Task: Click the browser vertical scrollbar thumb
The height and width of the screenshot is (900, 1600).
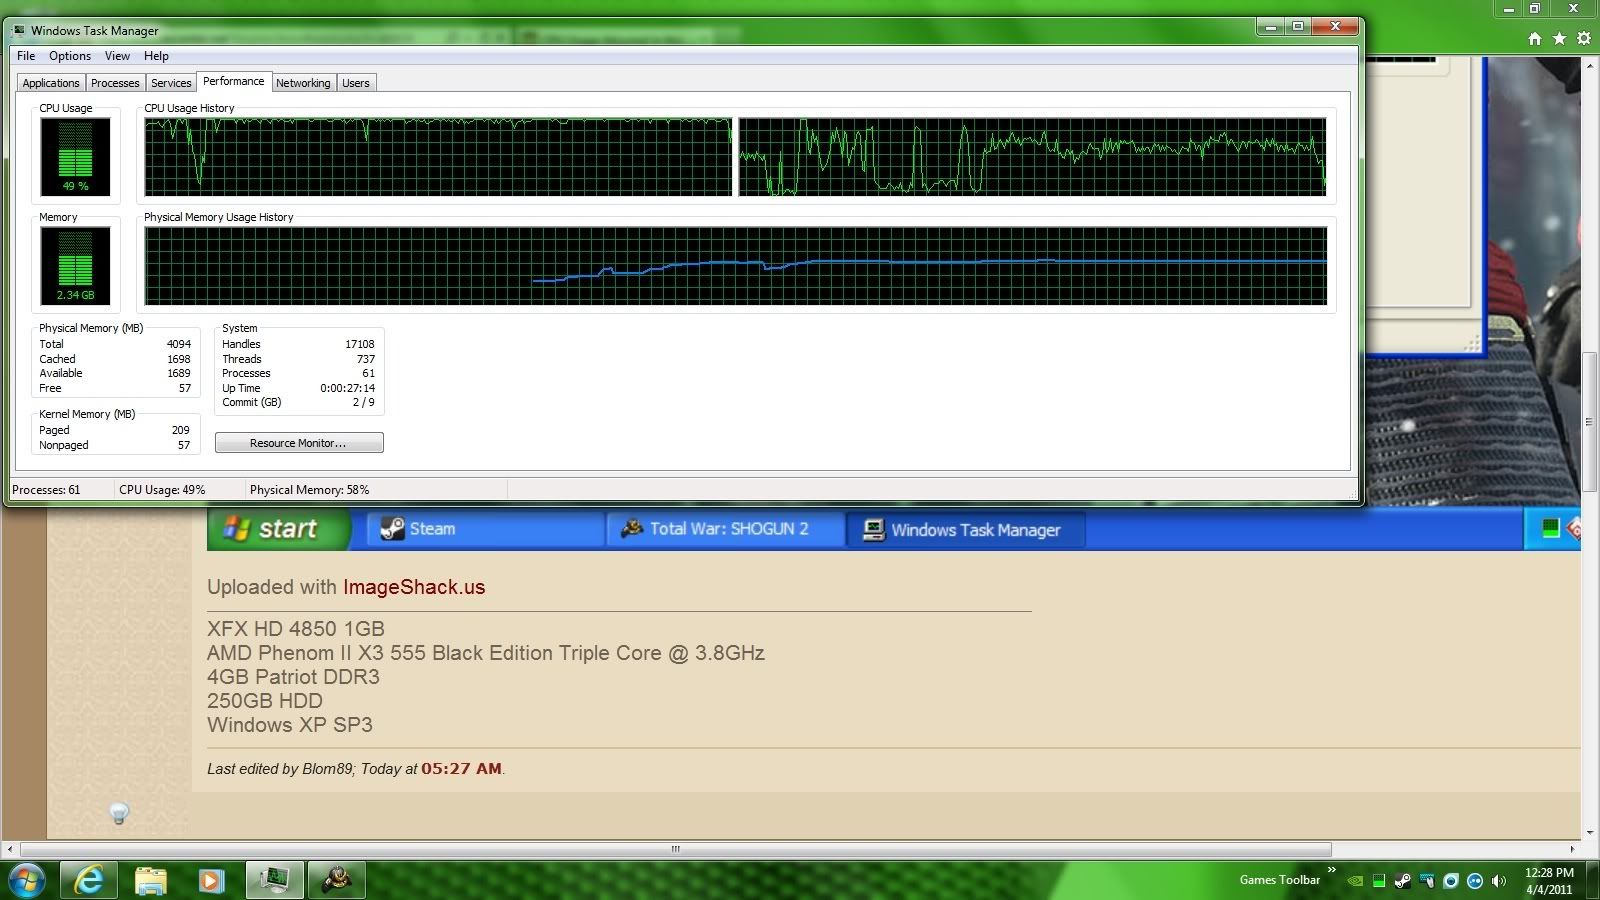Action: (1590, 422)
